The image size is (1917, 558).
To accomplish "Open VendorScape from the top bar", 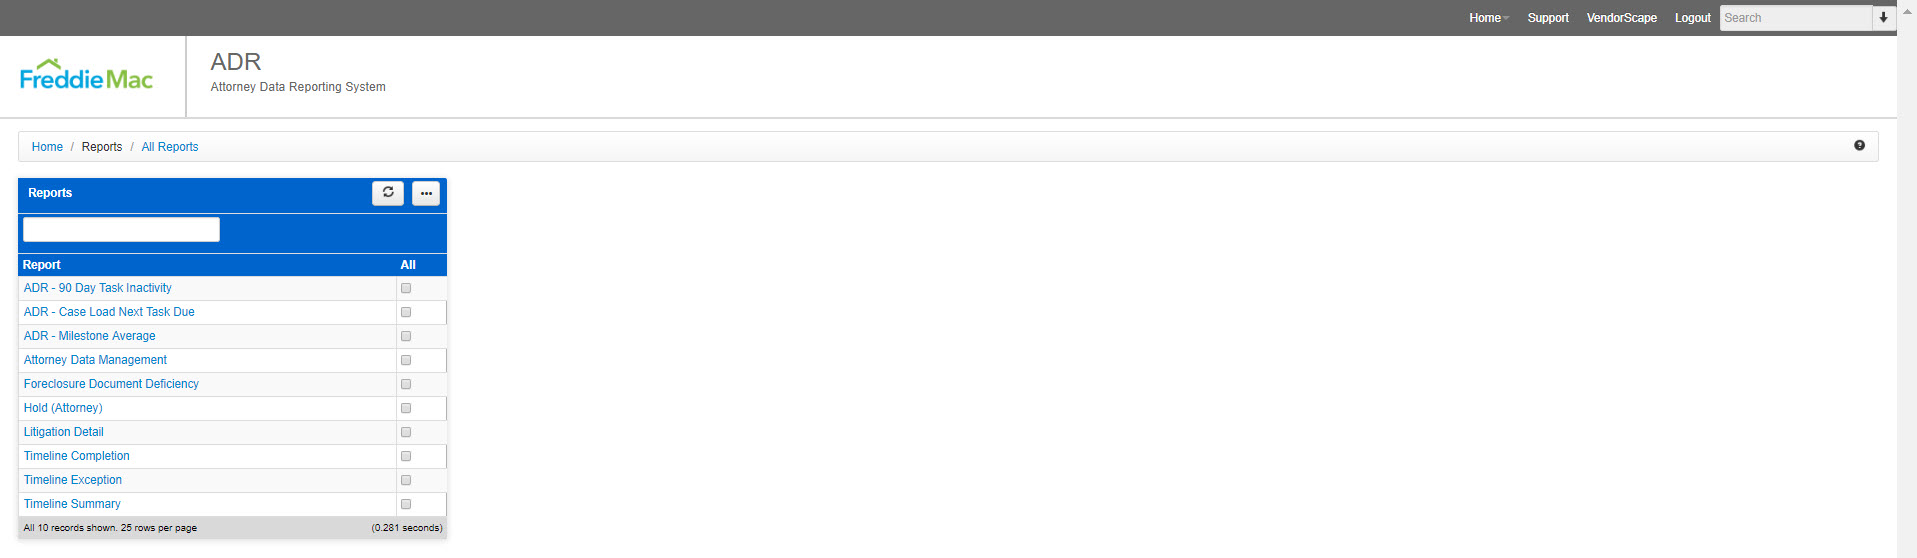I will [x=1621, y=18].
